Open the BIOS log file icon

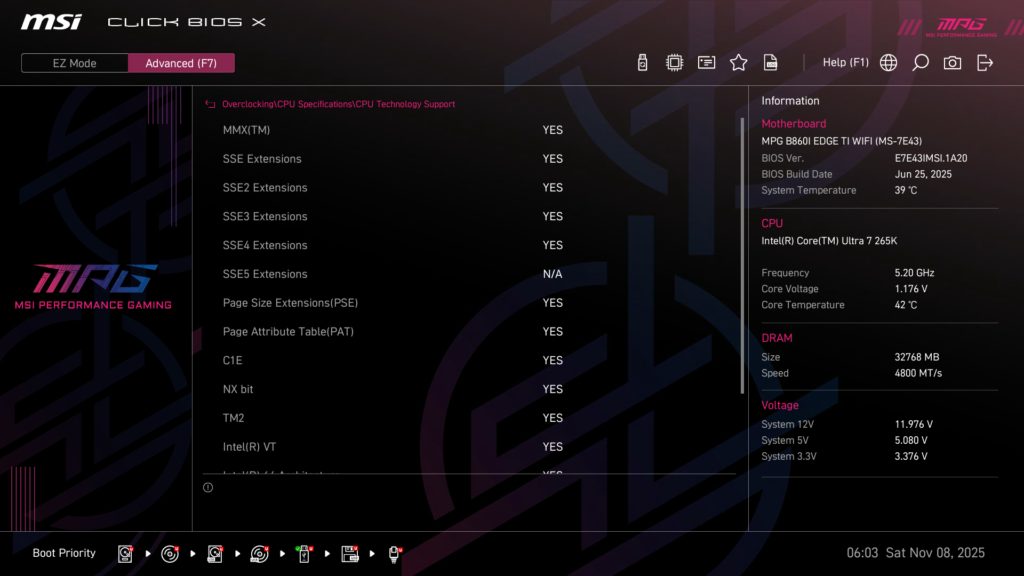click(x=770, y=61)
